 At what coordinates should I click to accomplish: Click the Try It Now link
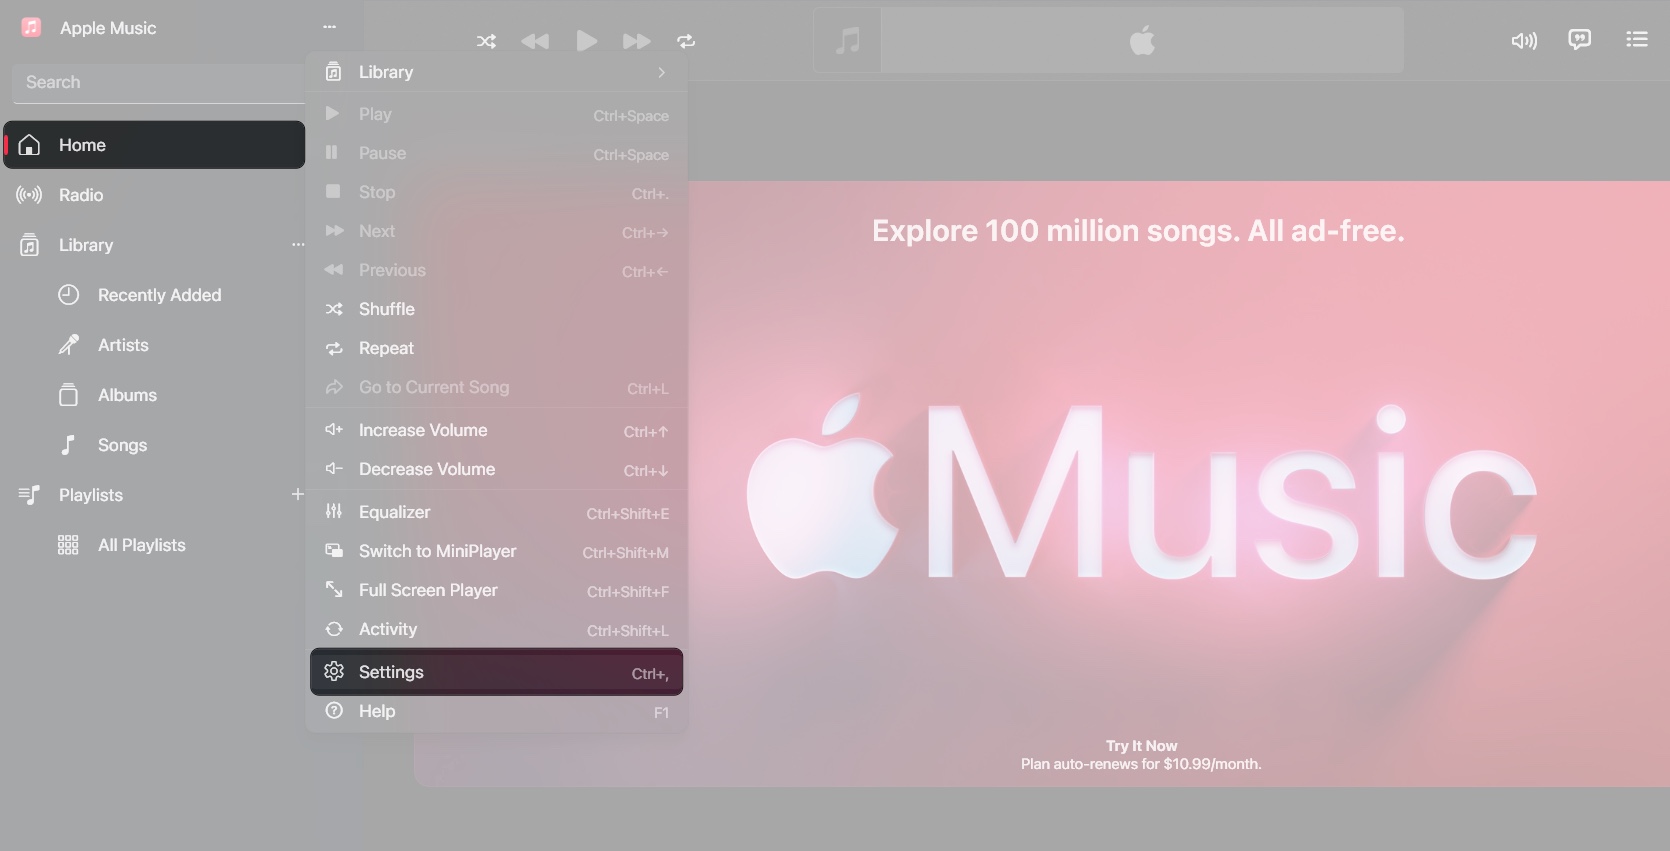pos(1141,746)
